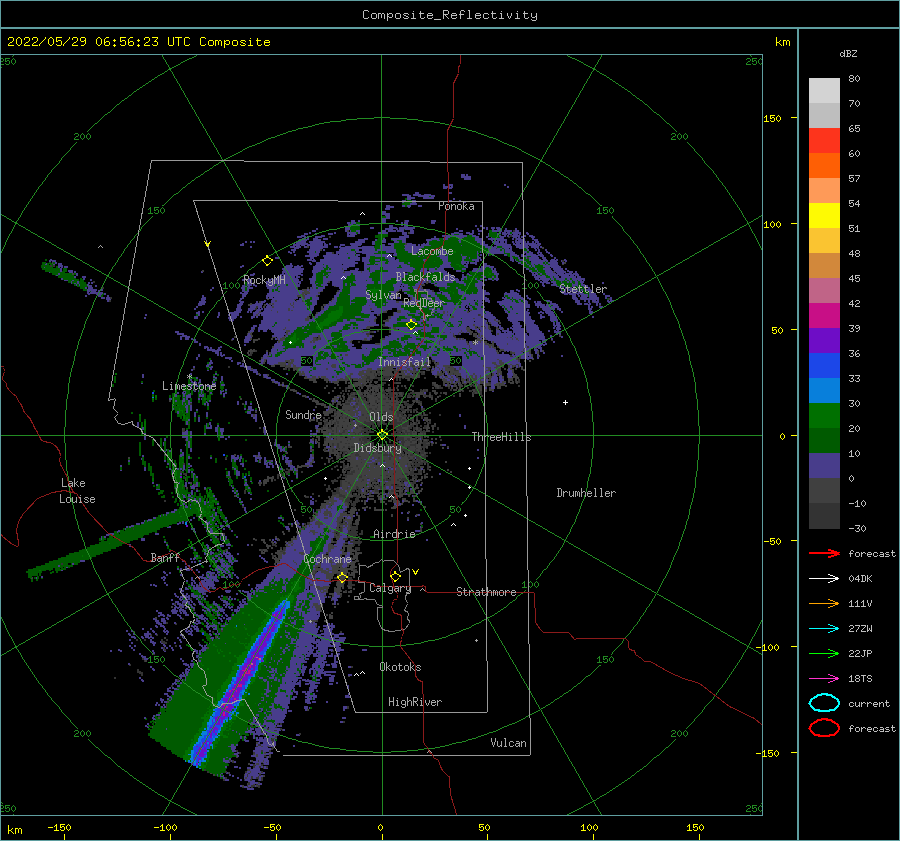Click the yellow km unit label at top right
Image resolution: width=900 pixels, height=841 pixels.
tap(782, 42)
